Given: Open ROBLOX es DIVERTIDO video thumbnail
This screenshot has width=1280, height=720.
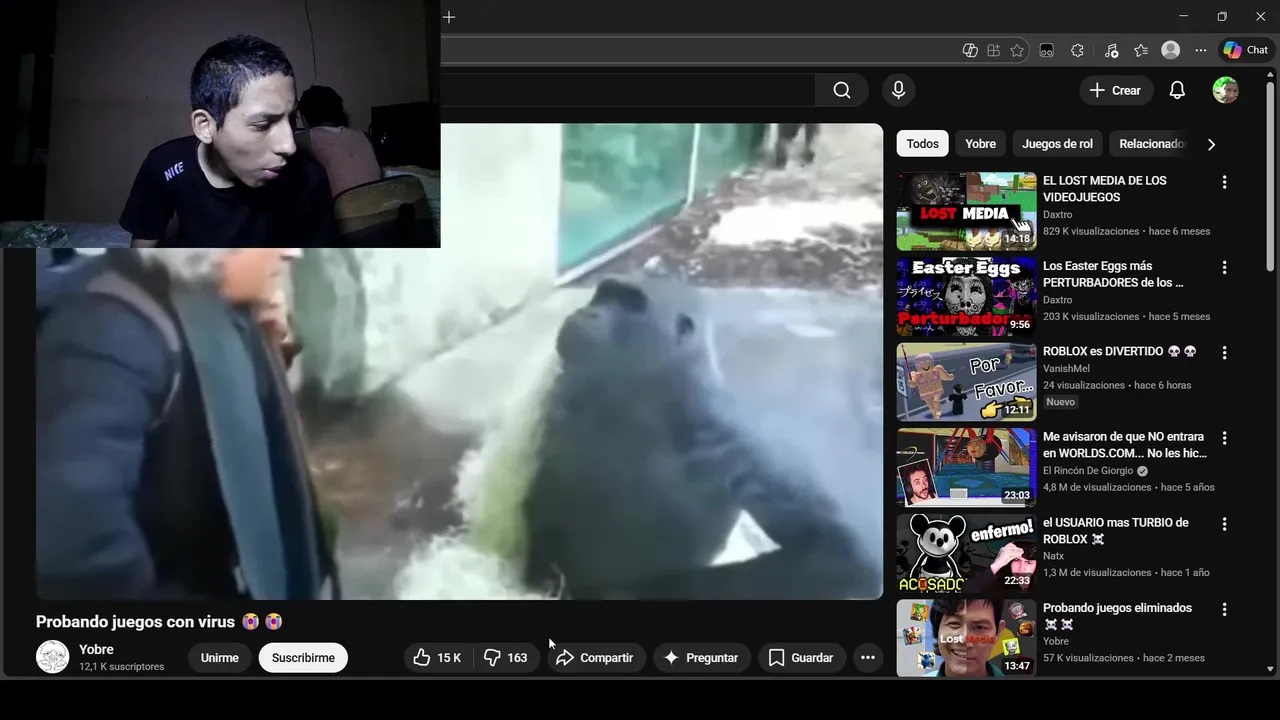Looking at the screenshot, I should (x=966, y=382).
